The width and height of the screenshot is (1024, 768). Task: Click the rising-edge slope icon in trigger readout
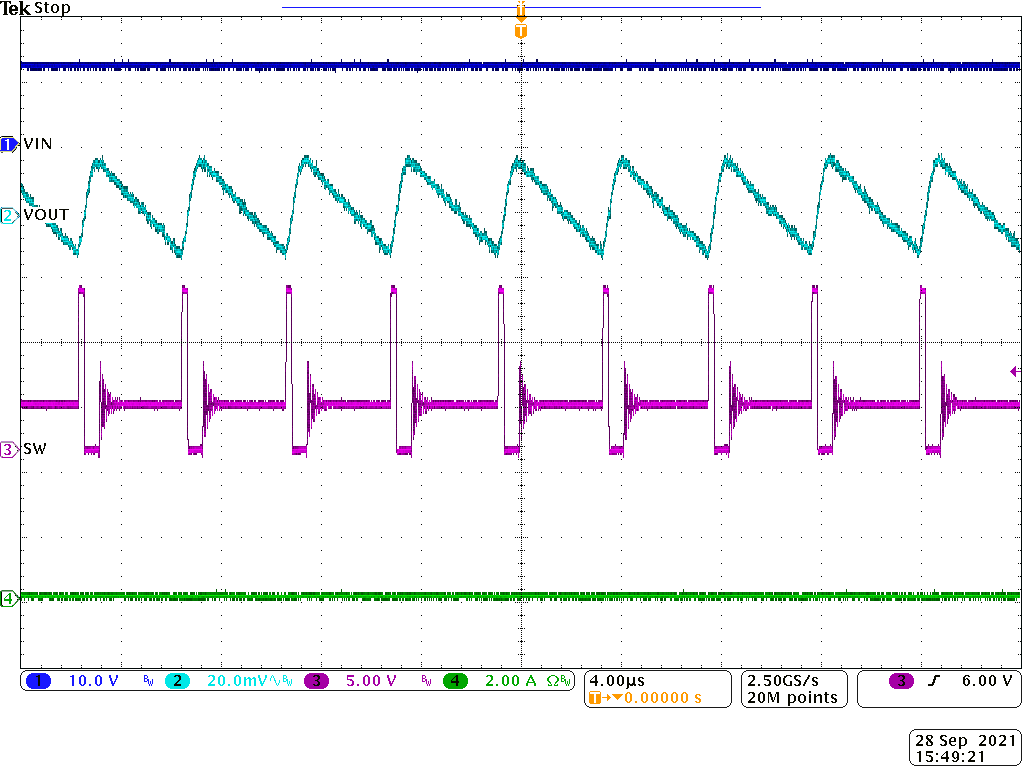(x=935, y=681)
